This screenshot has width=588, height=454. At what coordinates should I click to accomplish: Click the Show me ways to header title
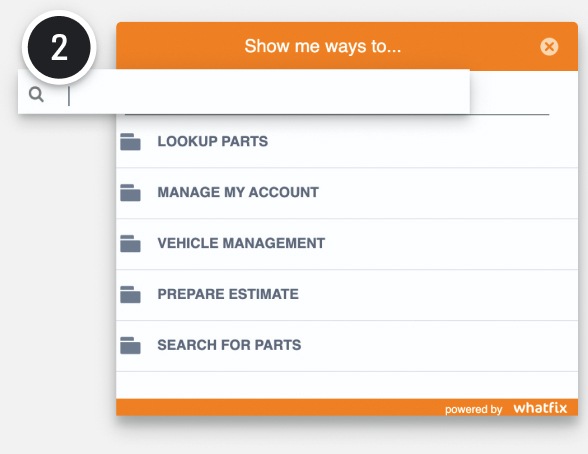(323, 46)
